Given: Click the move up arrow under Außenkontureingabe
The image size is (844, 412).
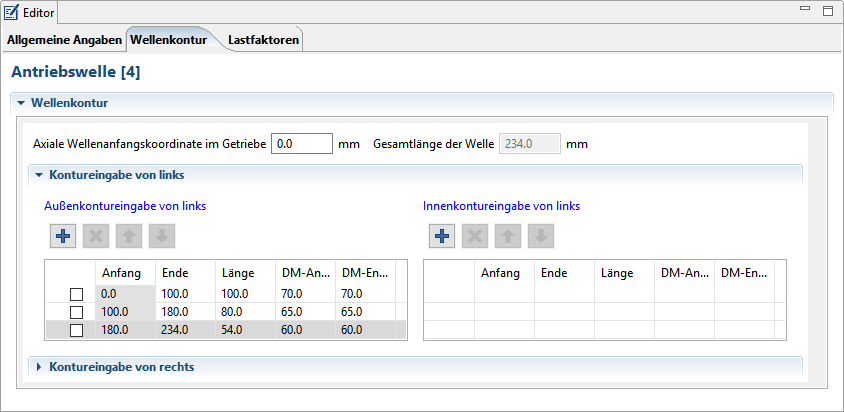Looking at the screenshot, I should click(129, 236).
